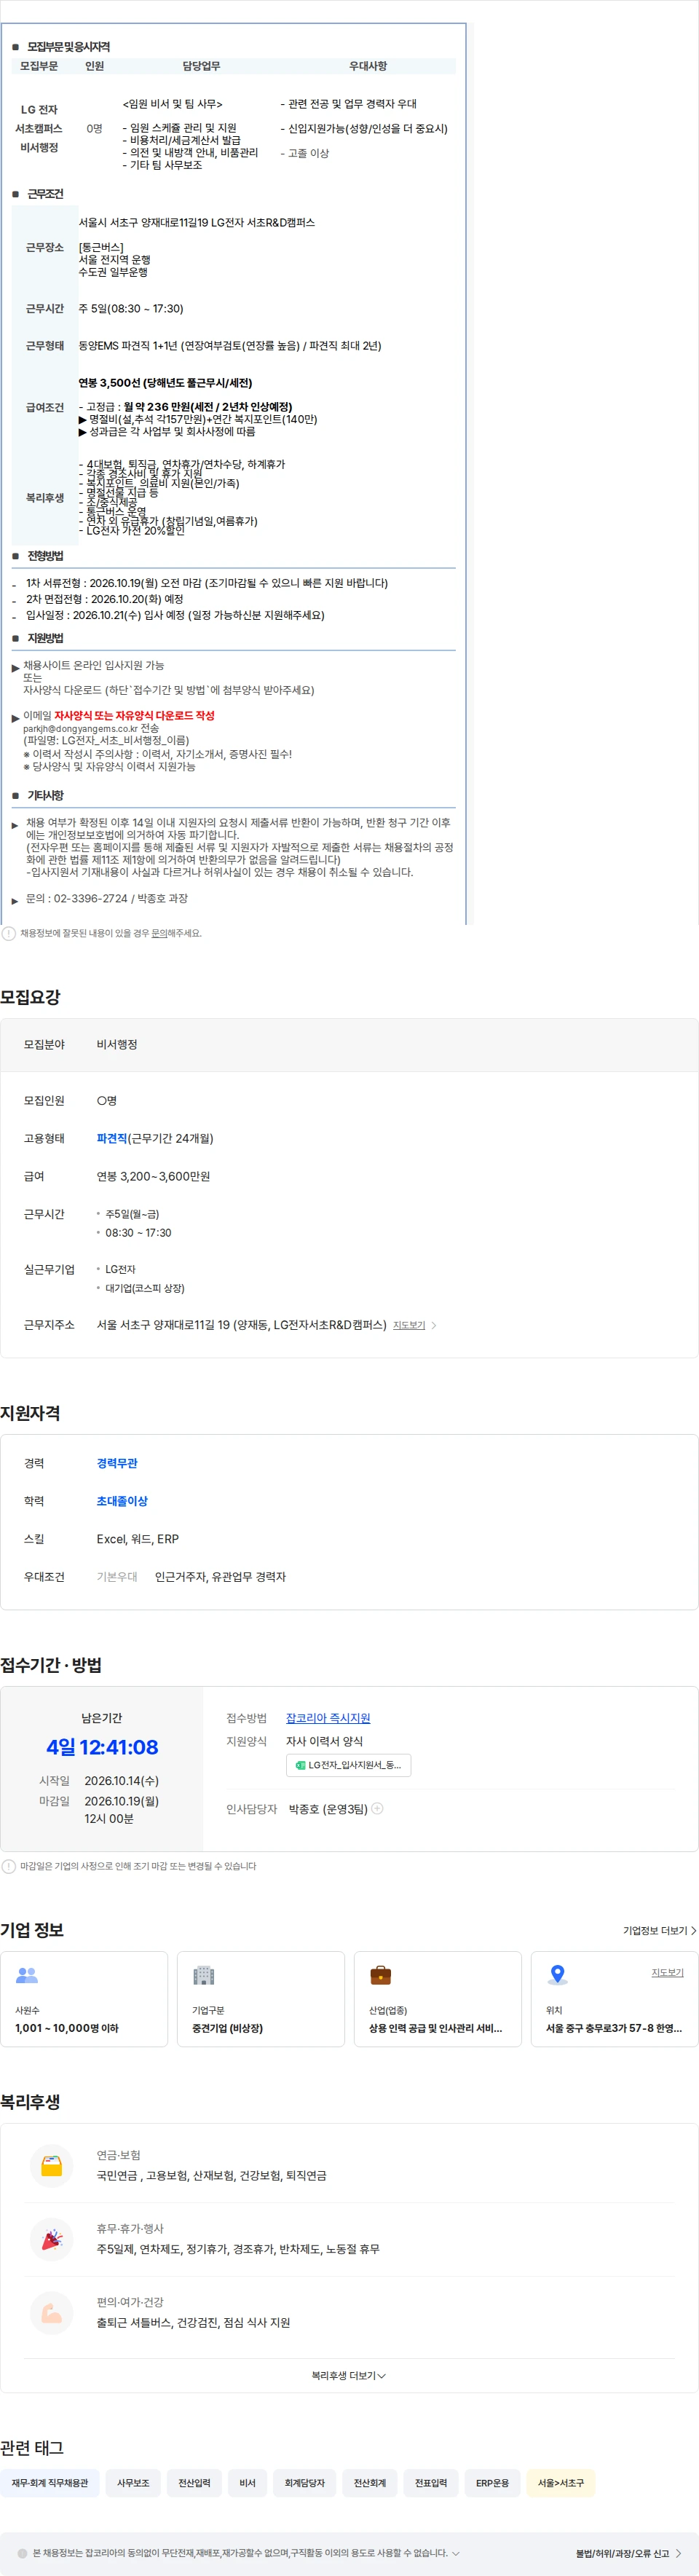Image resolution: width=699 pixels, height=2576 pixels.
Task: Select the 경력무관 career link
Action: [x=117, y=1463]
